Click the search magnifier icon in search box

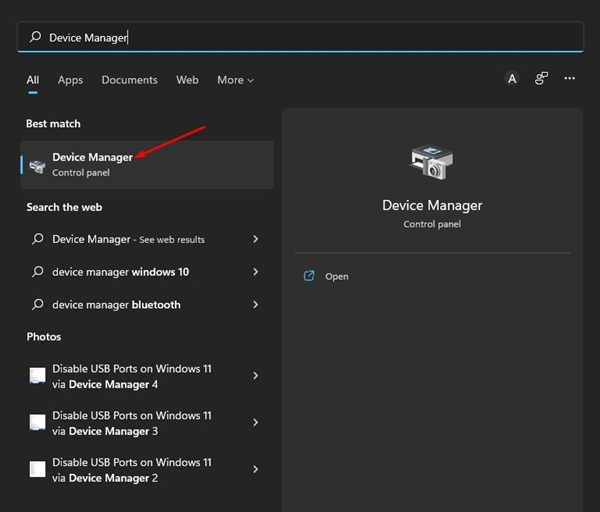pyautogui.click(x=35, y=37)
